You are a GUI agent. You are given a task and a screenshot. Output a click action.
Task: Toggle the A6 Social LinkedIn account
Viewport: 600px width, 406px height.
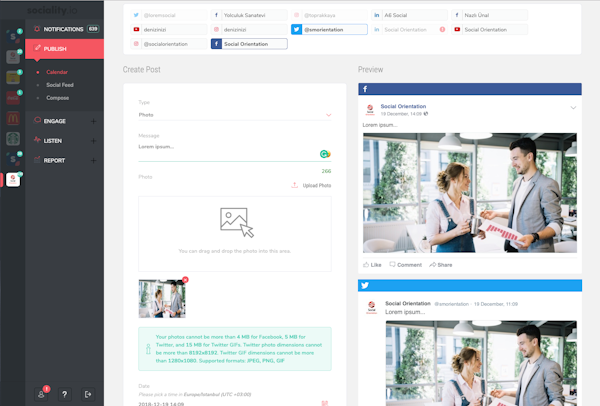pyautogui.click(x=409, y=15)
